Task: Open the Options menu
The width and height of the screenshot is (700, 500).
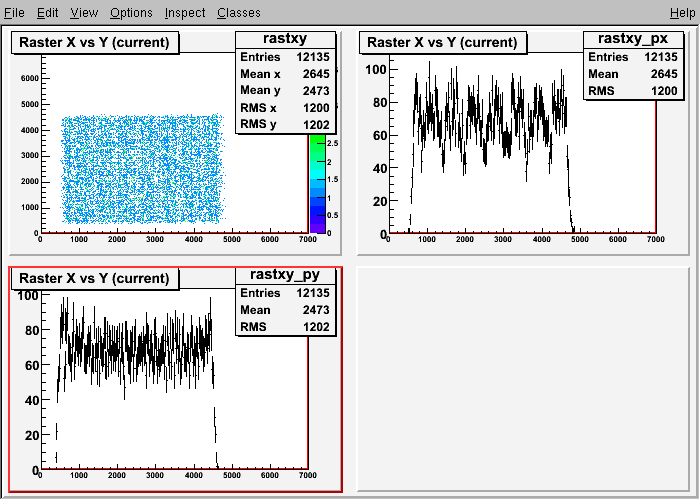Action: coord(131,12)
